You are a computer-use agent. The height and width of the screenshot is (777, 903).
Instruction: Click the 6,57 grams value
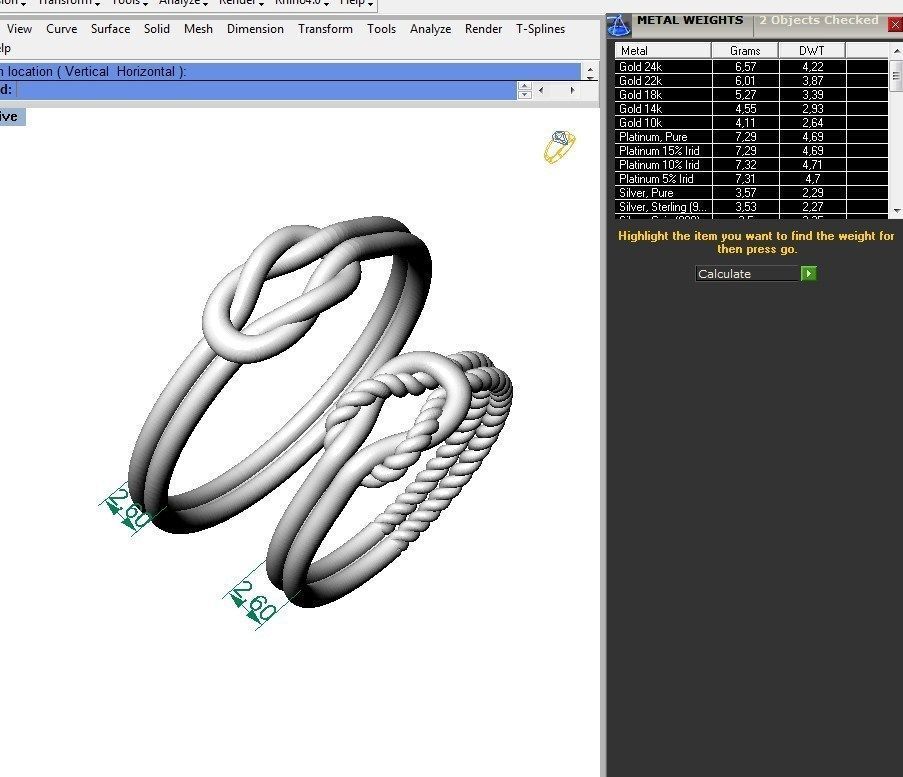click(745, 67)
